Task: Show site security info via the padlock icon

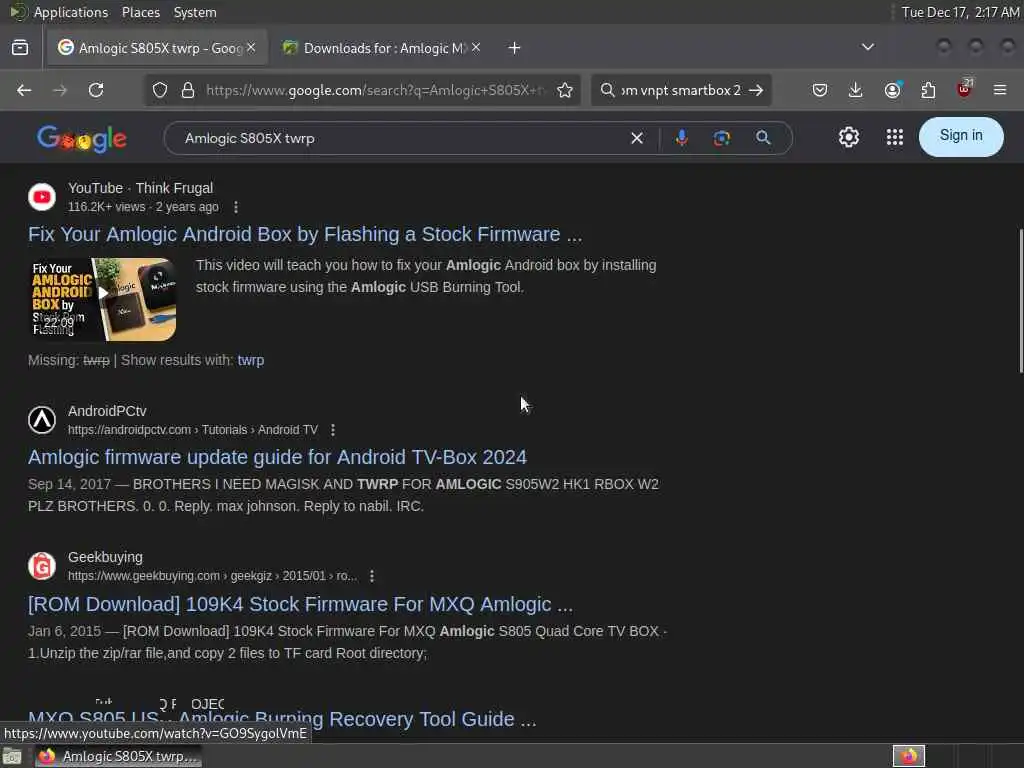Action: (x=188, y=90)
